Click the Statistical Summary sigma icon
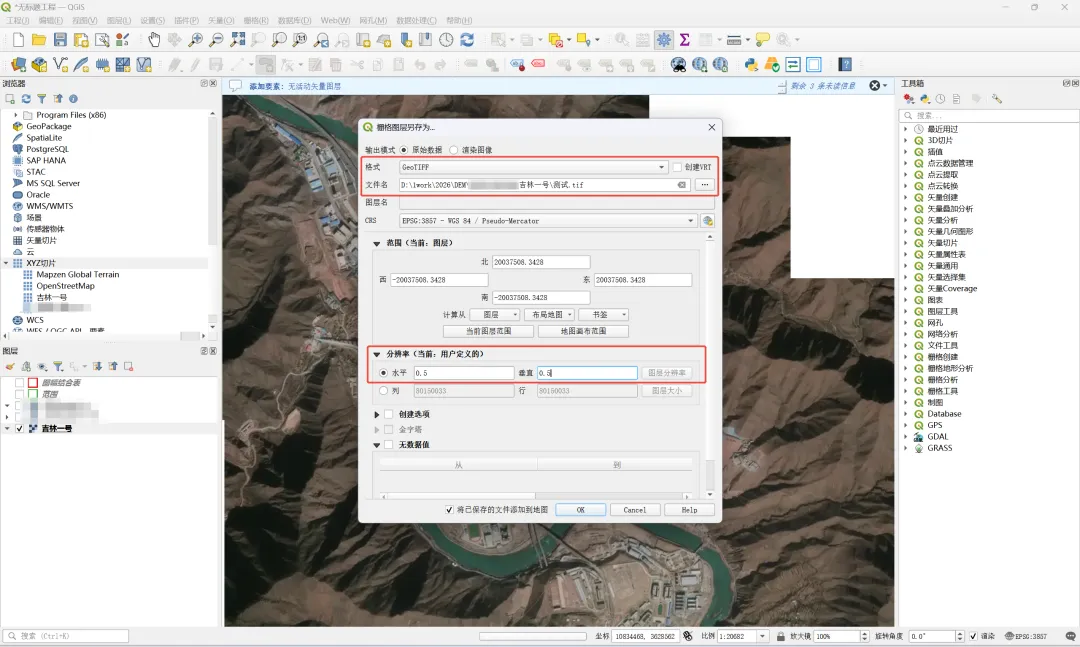1080x647 pixels. (x=685, y=40)
